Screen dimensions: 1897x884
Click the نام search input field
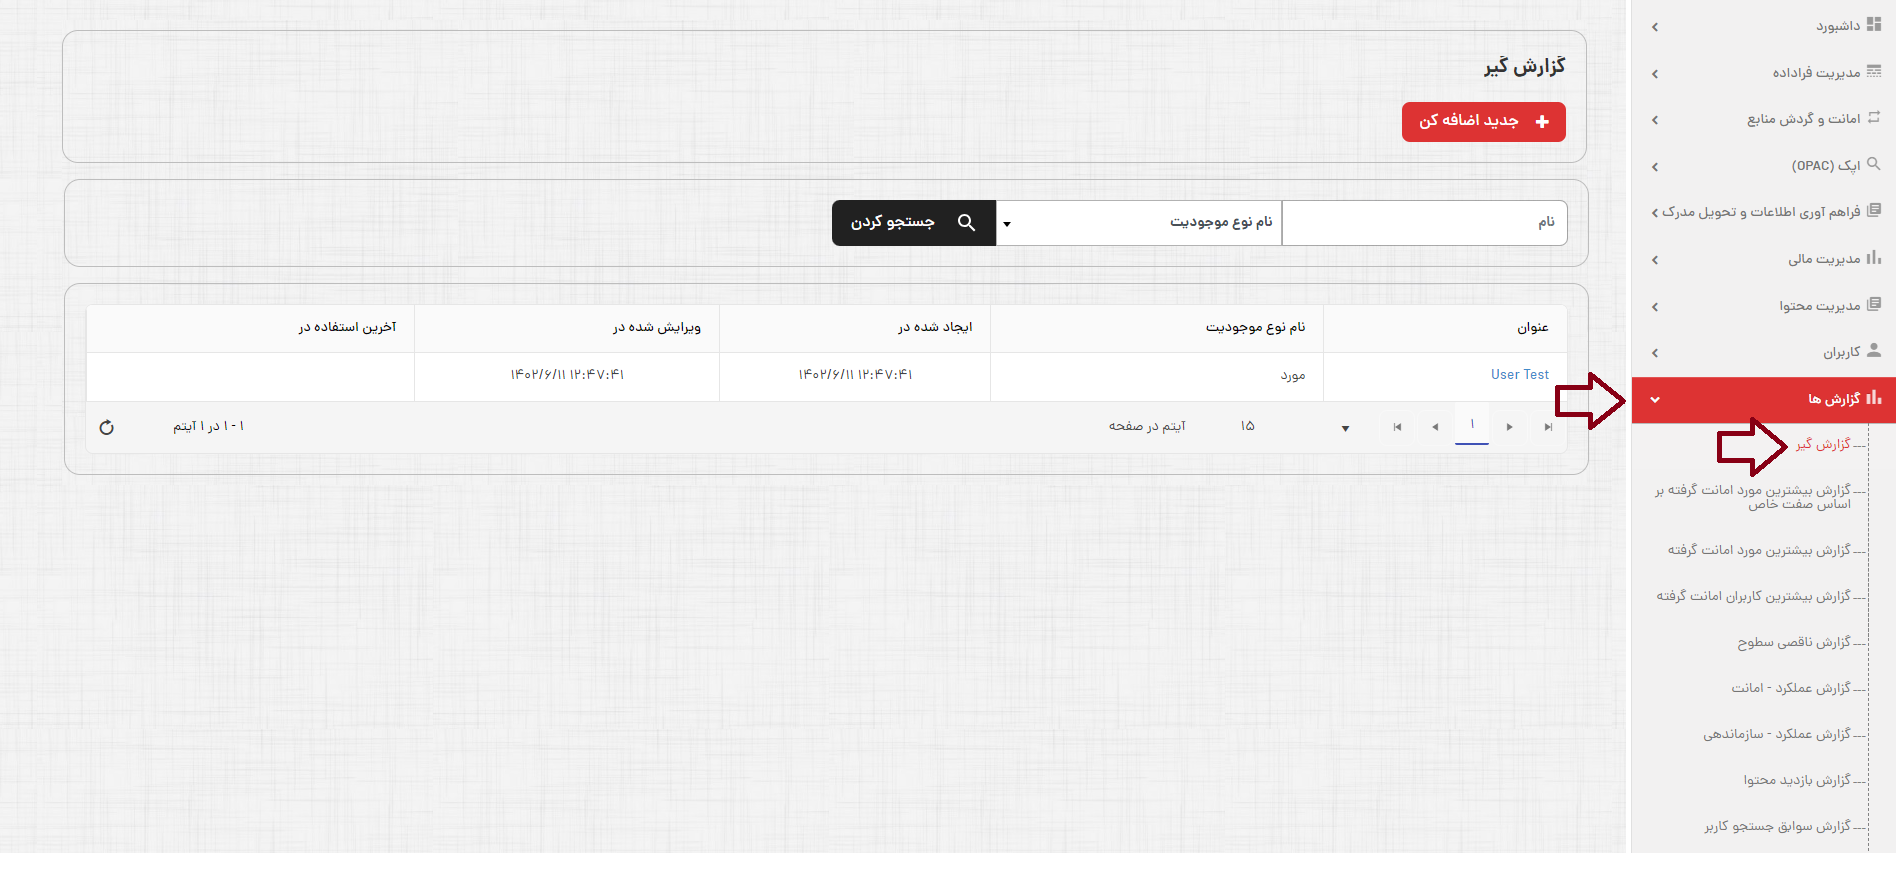point(1423,223)
